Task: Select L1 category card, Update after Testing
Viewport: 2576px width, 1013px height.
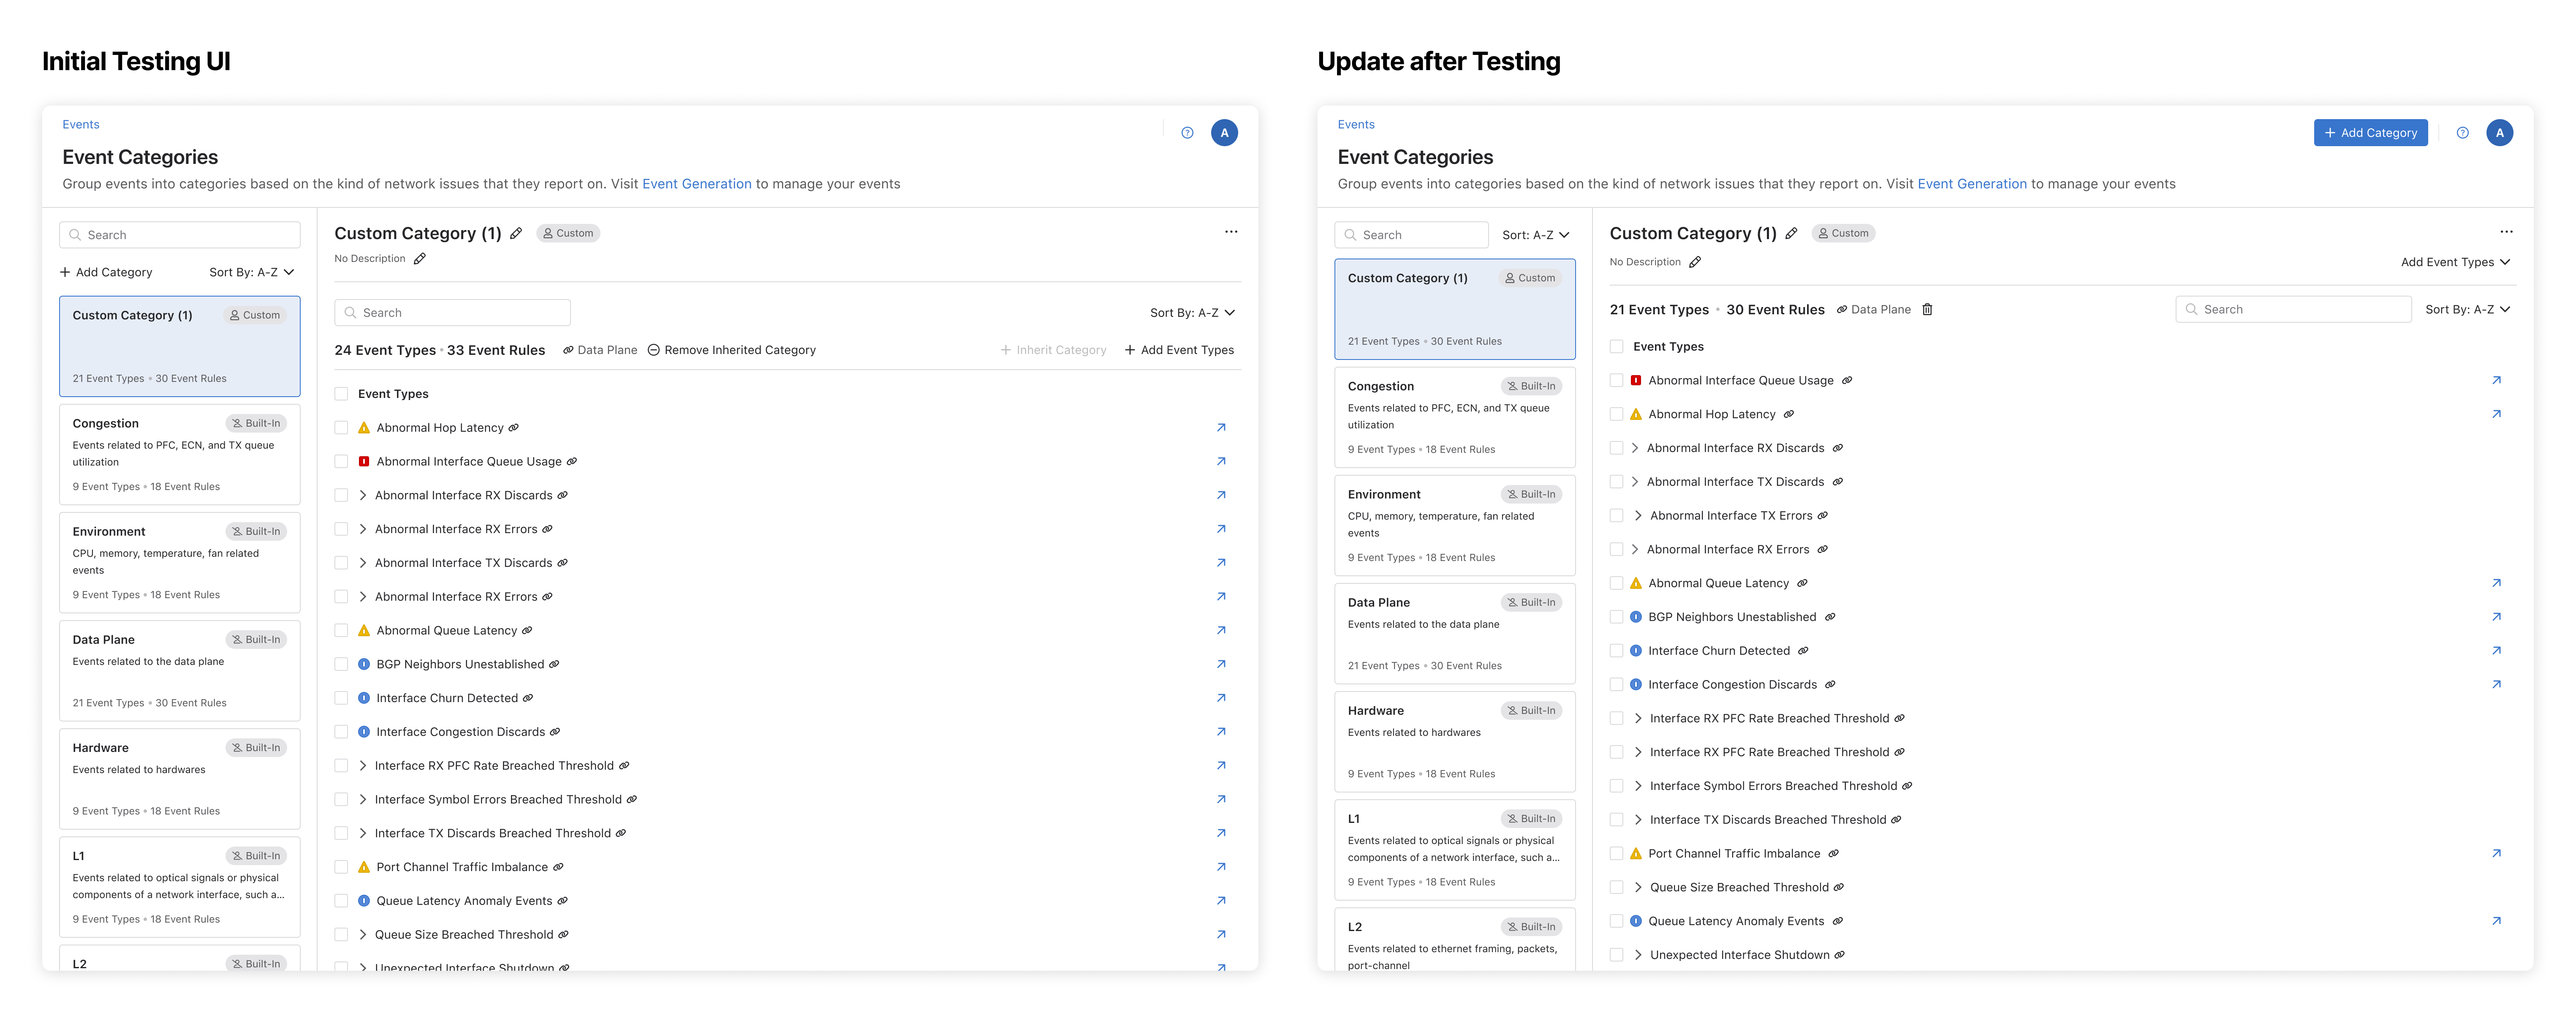Action: (1455, 849)
